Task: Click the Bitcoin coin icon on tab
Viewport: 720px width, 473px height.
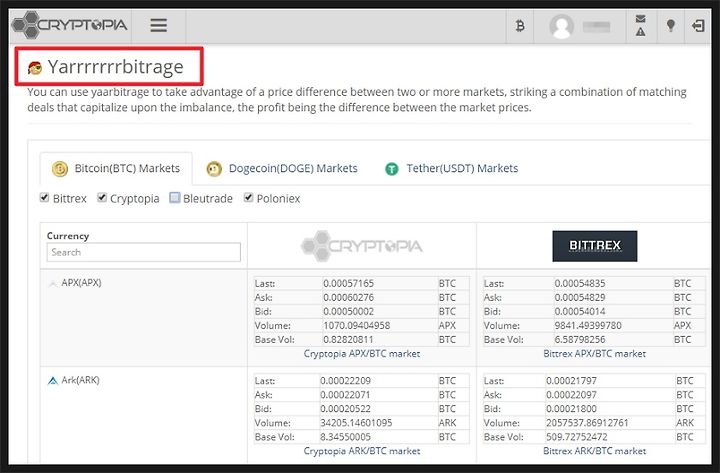Action: click(x=60, y=169)
